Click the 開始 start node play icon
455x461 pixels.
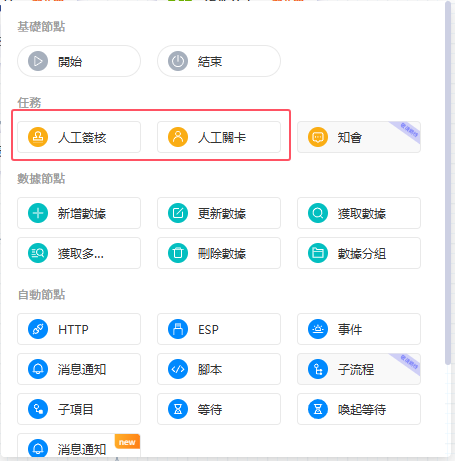[x=38, y=61]
